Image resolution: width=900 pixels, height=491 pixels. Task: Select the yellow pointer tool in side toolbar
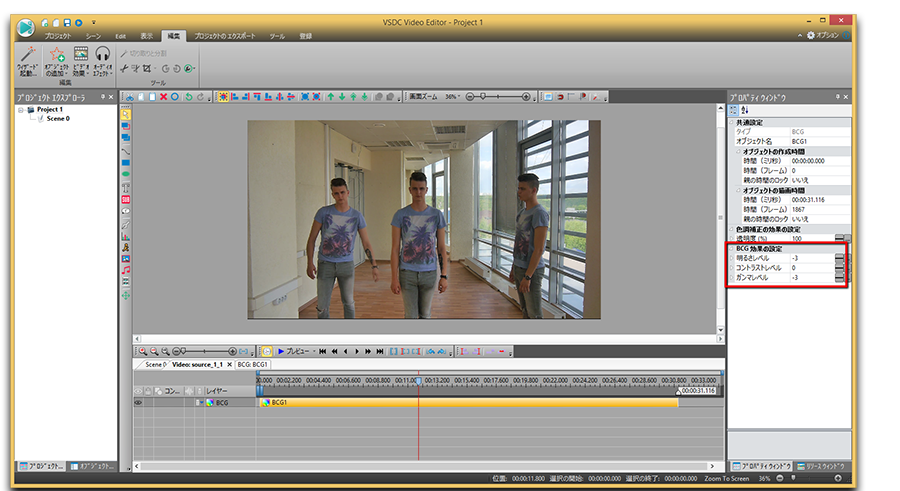coord(126,114)
